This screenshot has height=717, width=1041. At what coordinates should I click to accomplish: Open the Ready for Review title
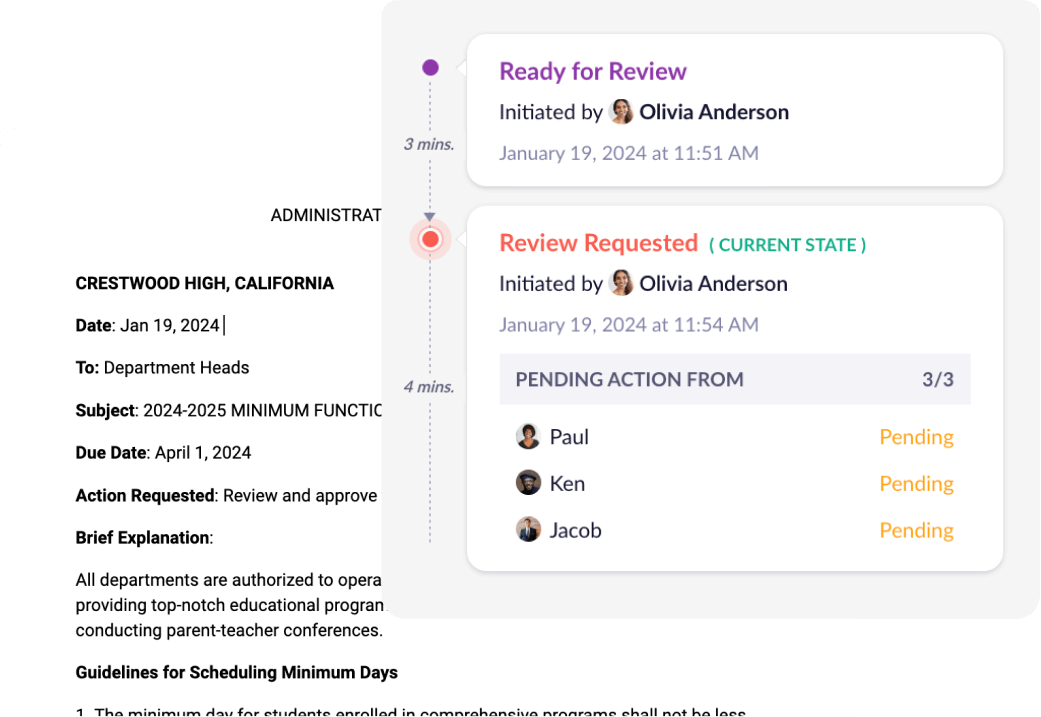tap(593, 72)
